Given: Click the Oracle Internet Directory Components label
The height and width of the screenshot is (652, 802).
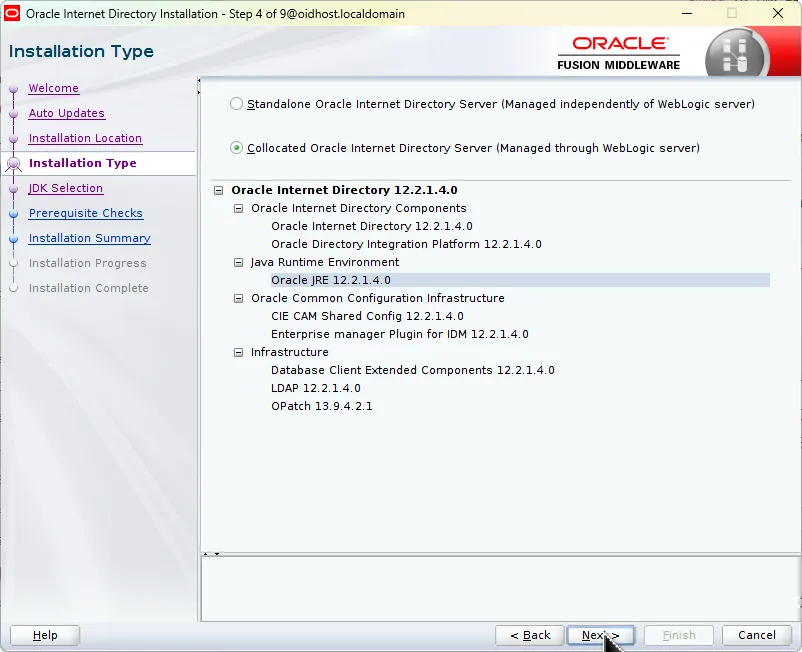Looking at the screenshot, I should 359,209.
